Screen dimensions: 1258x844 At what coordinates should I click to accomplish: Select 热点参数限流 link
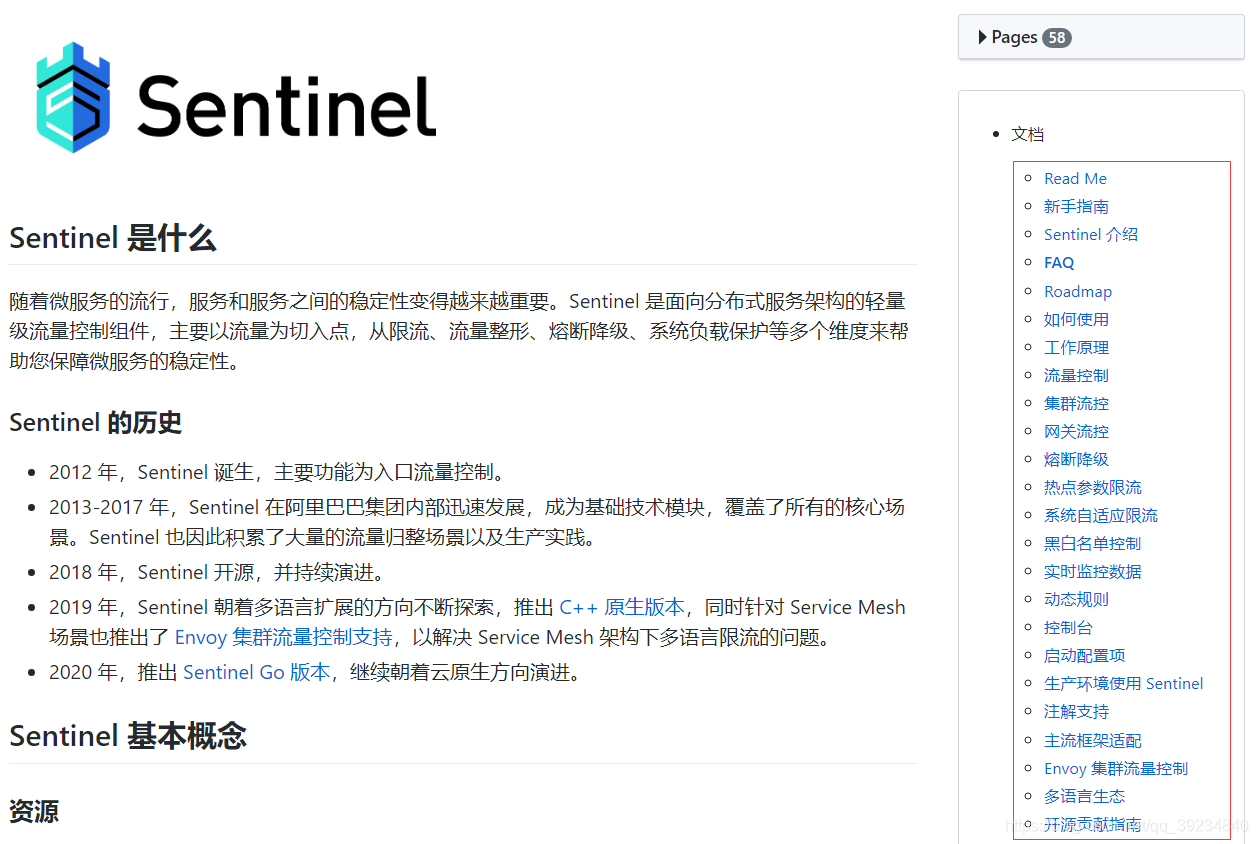coord(1093,487)
